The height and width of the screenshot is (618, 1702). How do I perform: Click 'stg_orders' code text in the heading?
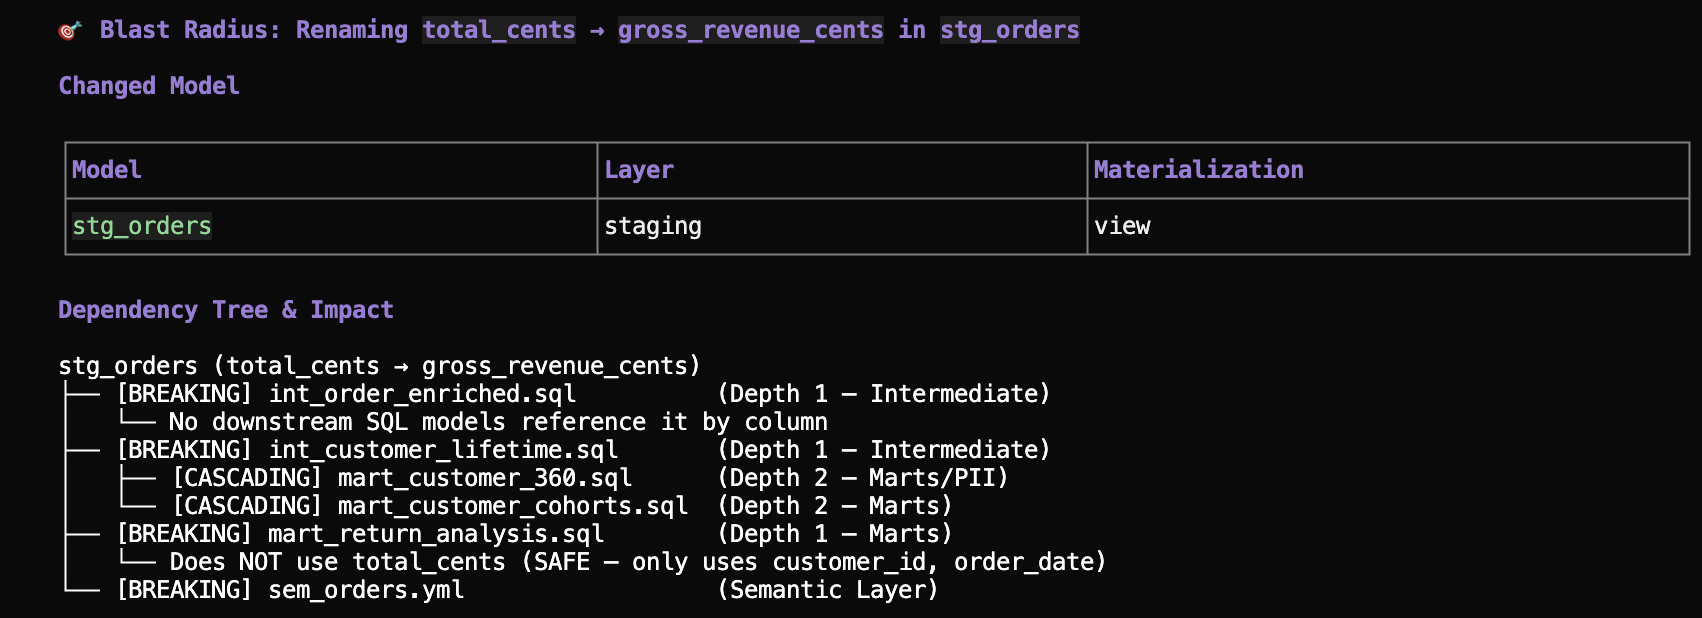pos(1010,30)
